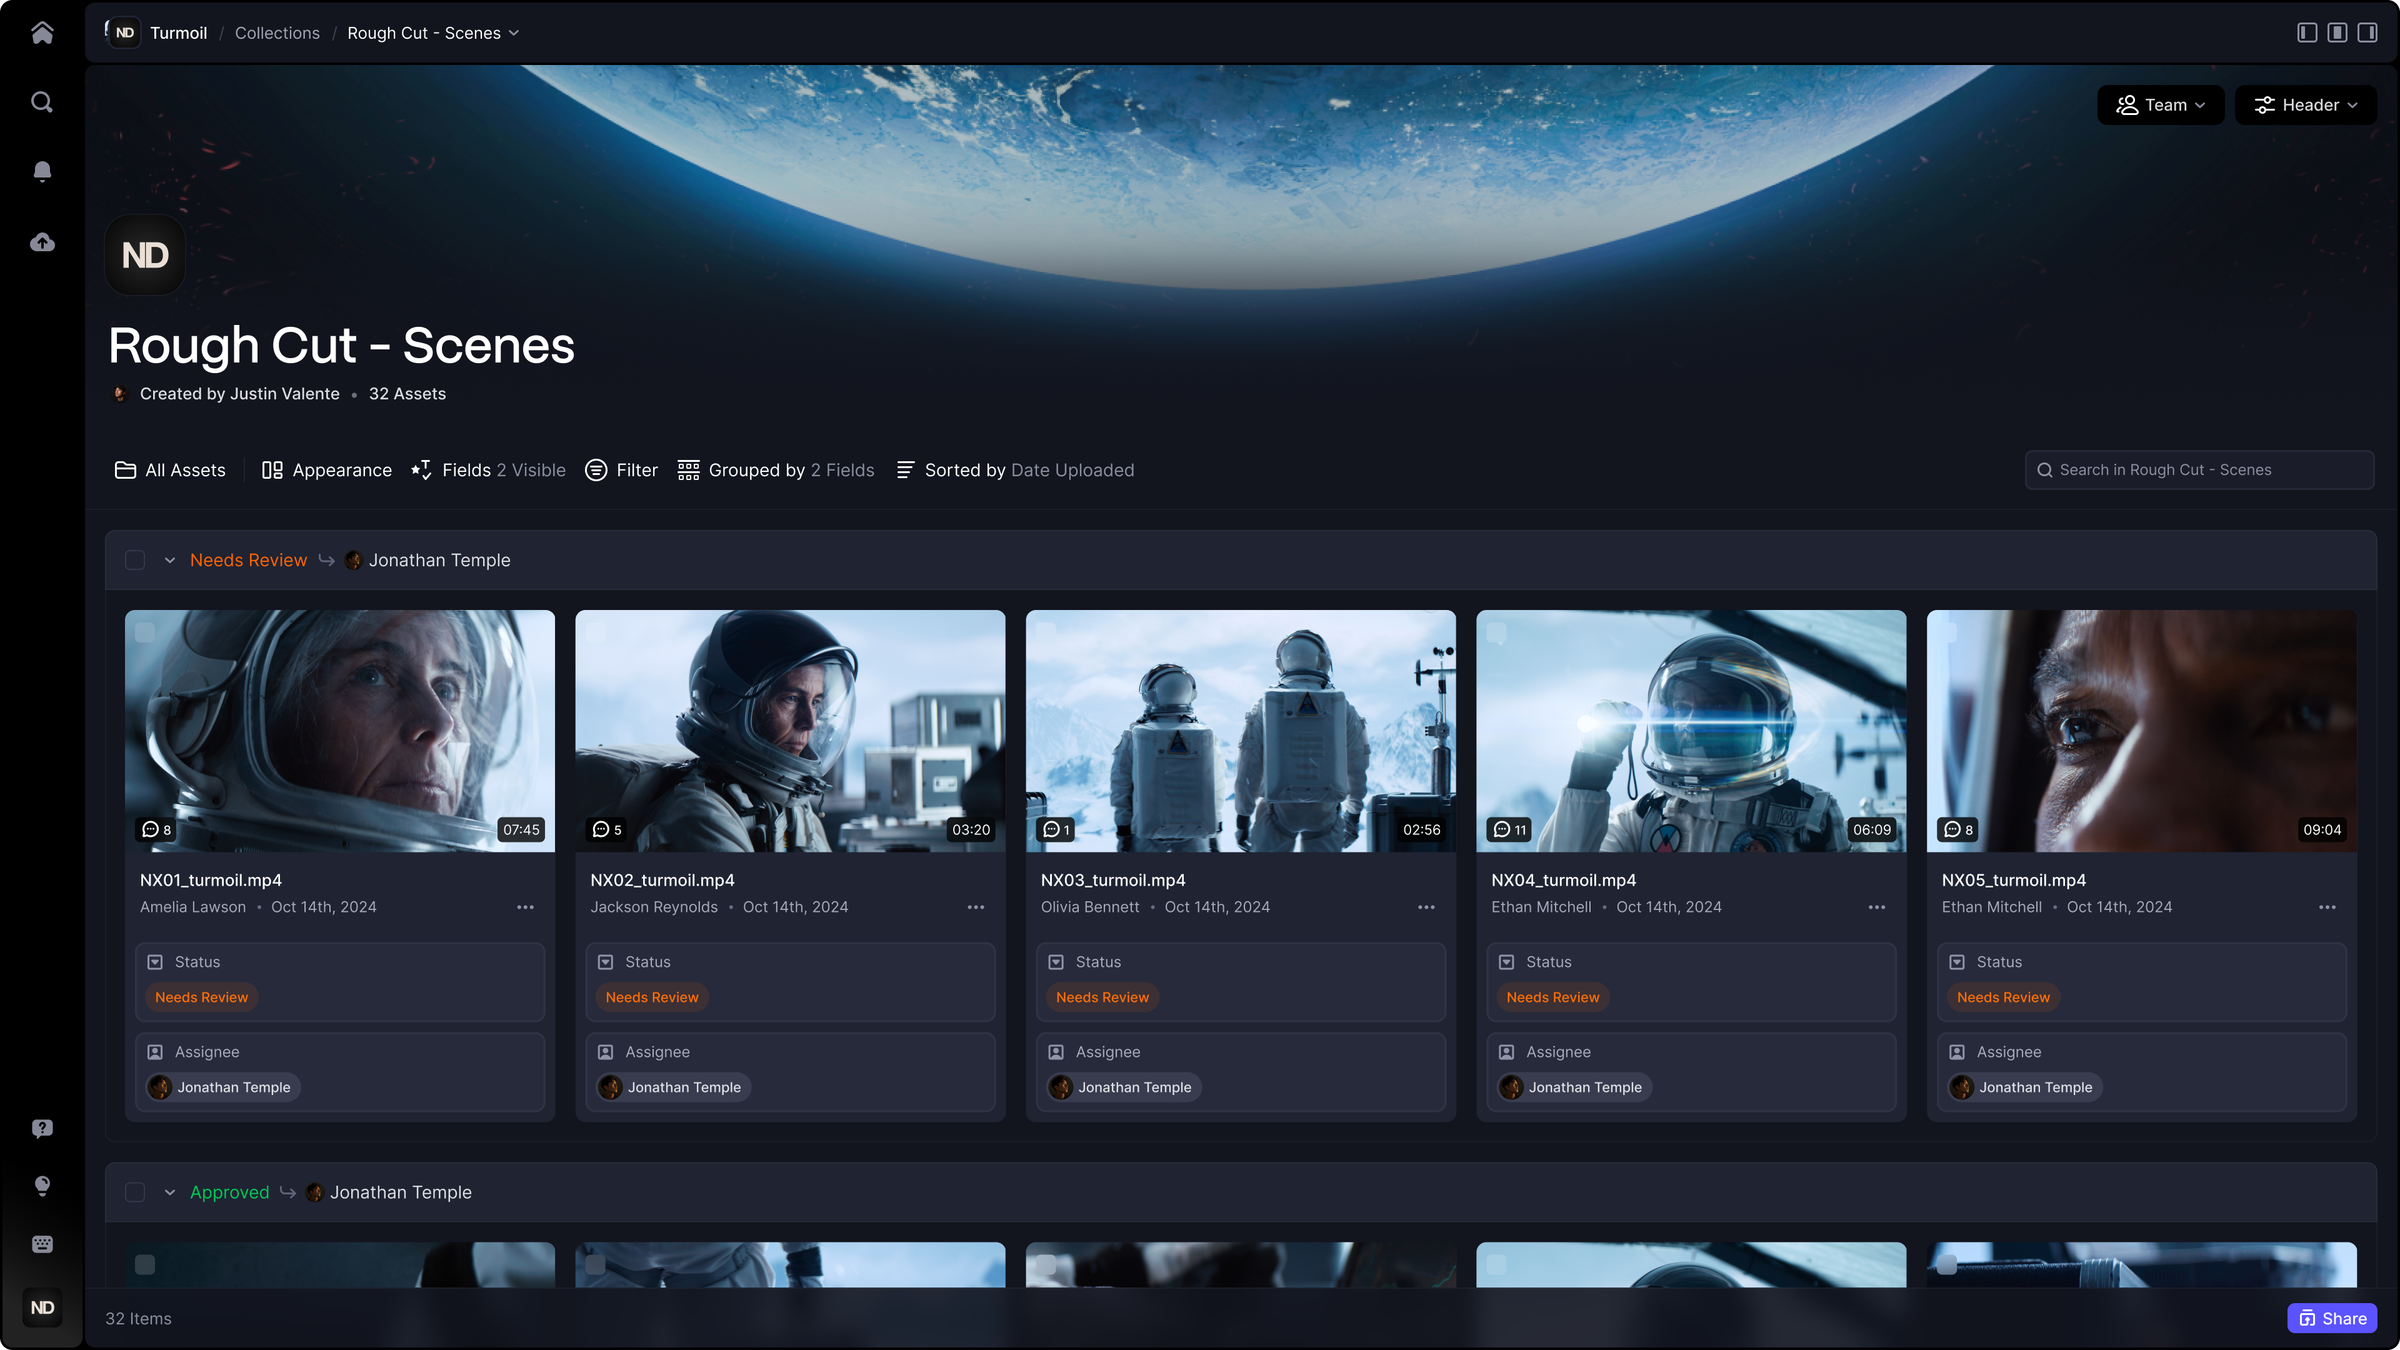Click Justin Valente's creator avatar
Viewport: 2400px width, 1350px height.
click(119, 394)
